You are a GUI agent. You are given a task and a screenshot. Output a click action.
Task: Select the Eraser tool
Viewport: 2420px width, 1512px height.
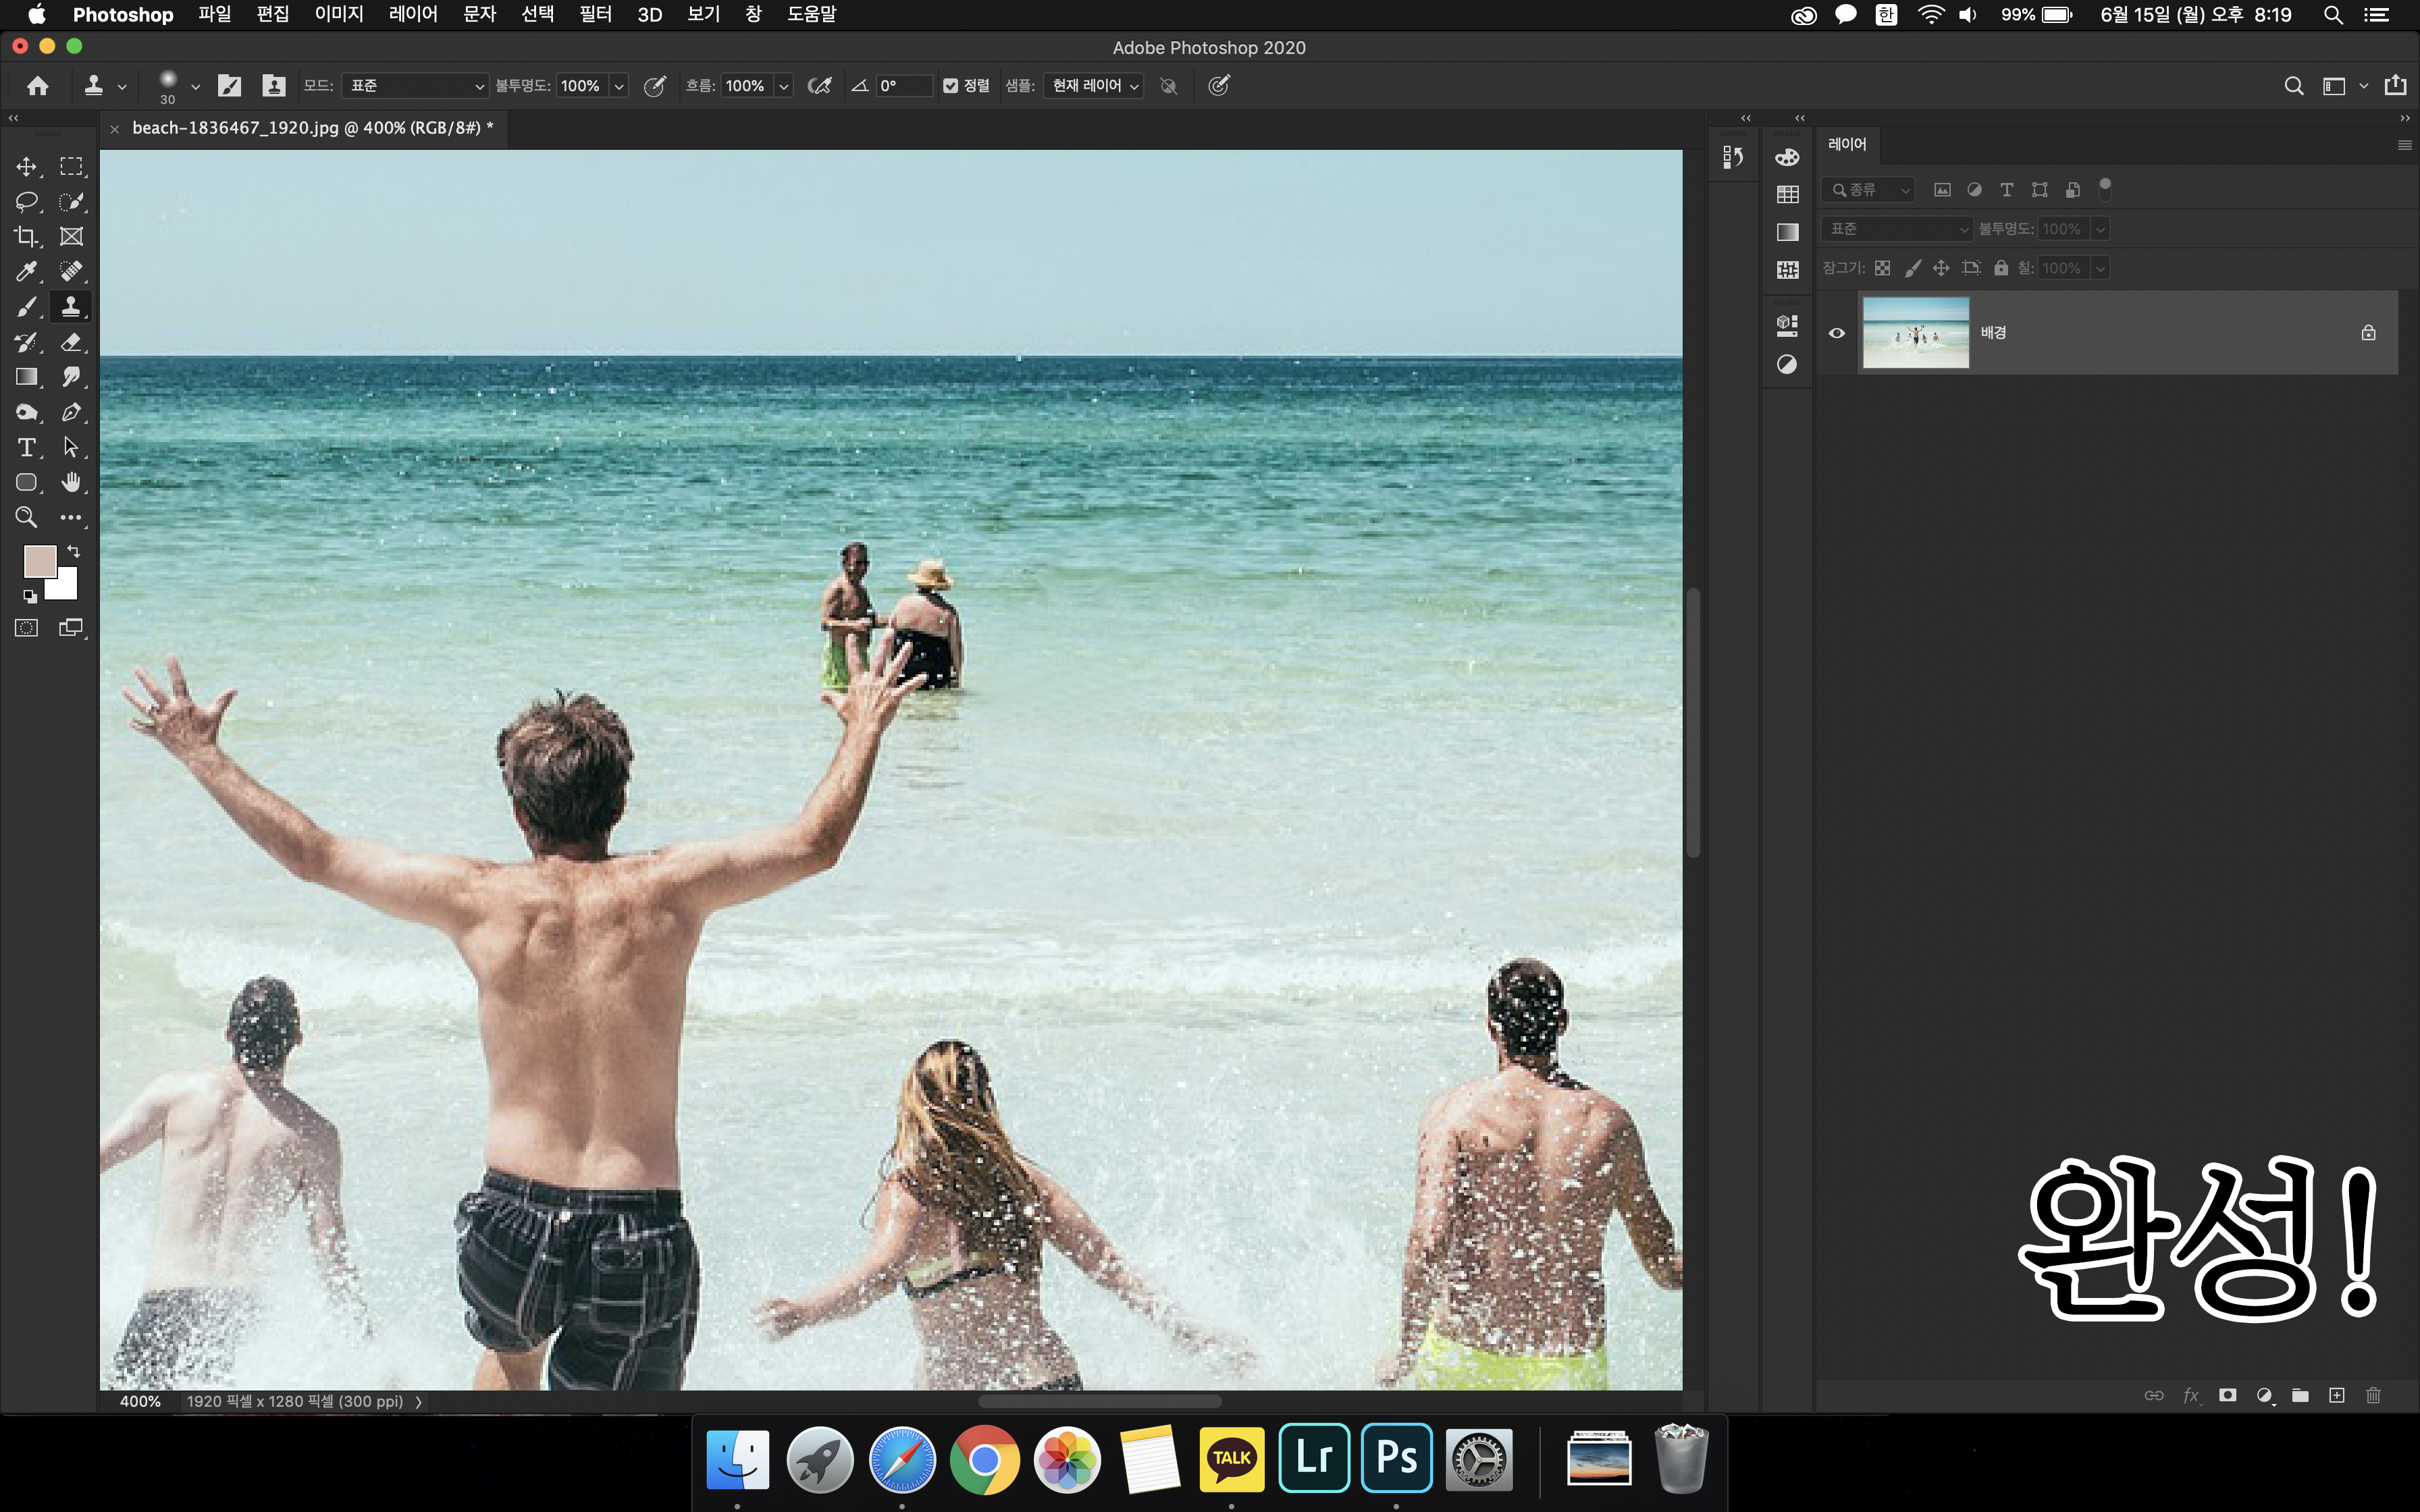tap(71, 342)
